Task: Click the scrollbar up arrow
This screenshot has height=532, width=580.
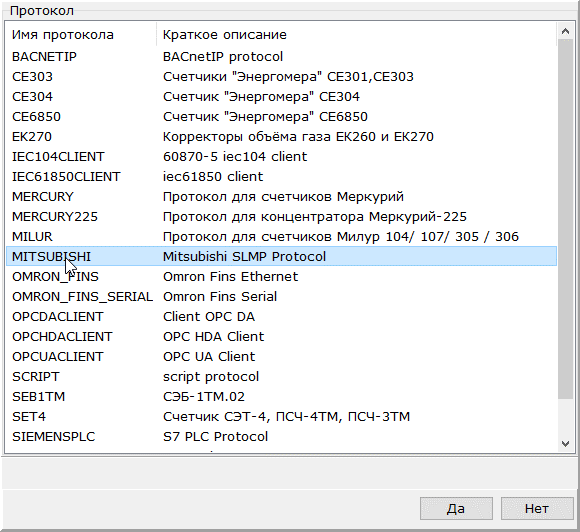Action: click(x=565, y=31)
